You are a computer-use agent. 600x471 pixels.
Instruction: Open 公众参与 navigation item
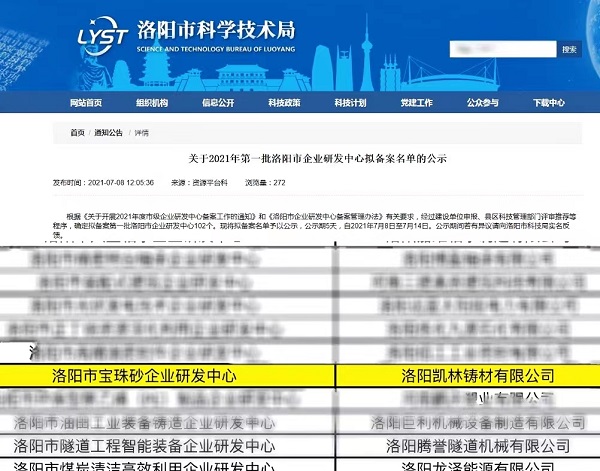483,103
